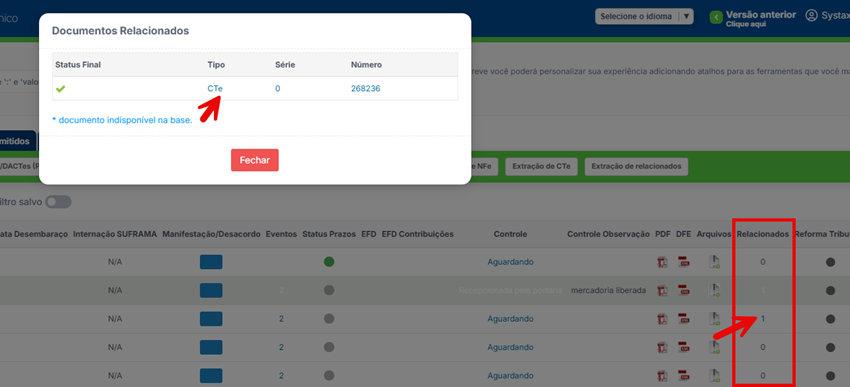Click the user profile icon beside Systax
The width and height of the screenshot is (850, 387).
click(811, 15)
